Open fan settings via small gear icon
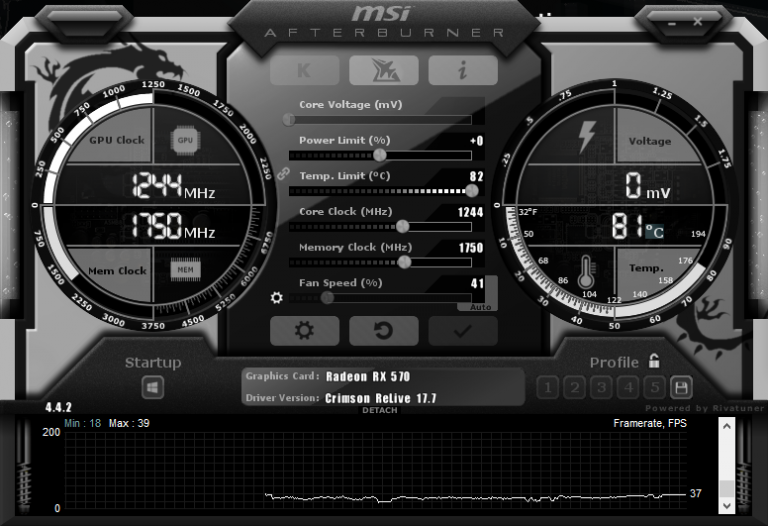Image resolution: width=768 pixels, height=526 pixels. [277, 297]
